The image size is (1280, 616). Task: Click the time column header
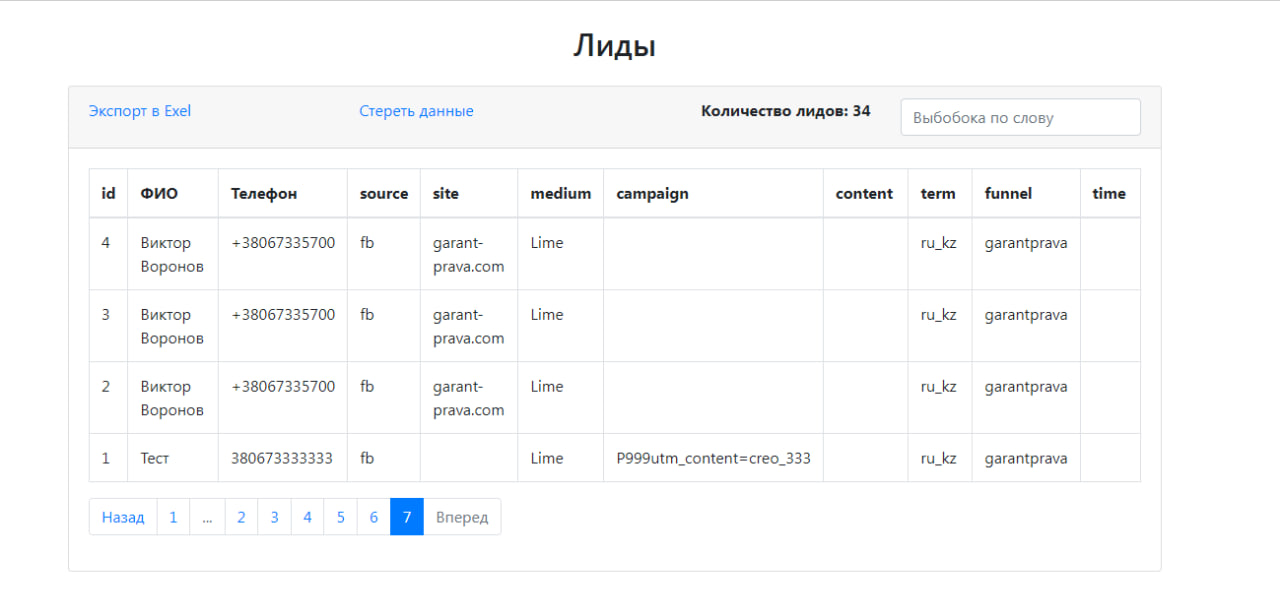click(x=1109, y=194)
